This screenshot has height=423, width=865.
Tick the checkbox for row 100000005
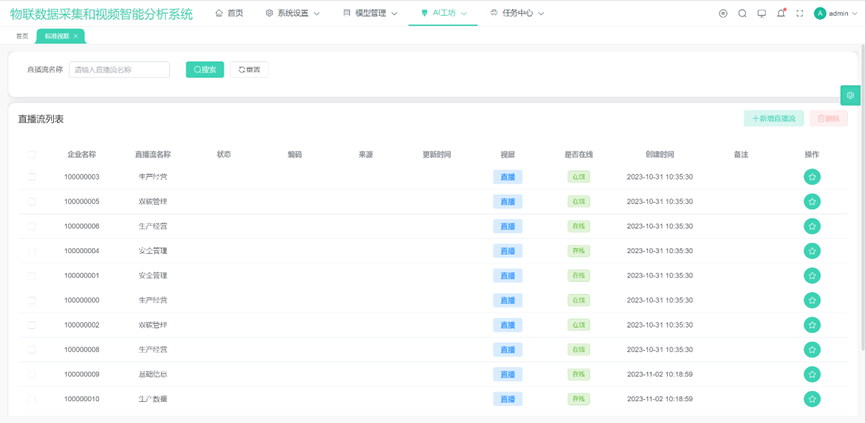pyautogui.click(x=31, y=202)
